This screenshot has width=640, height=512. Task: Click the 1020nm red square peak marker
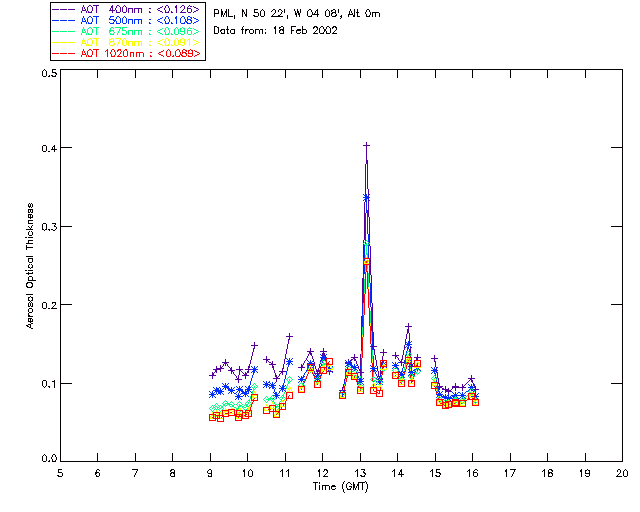click(x=367, y=261)
